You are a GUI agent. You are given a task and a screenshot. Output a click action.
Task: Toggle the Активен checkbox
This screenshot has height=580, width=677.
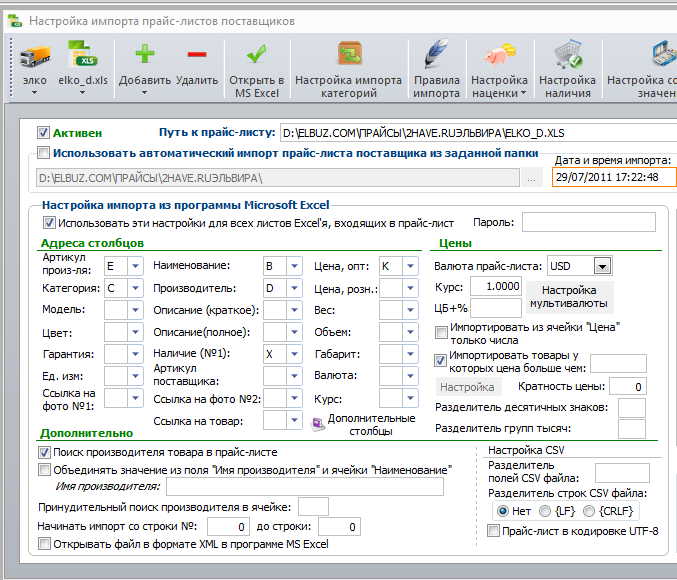(43, 133)
